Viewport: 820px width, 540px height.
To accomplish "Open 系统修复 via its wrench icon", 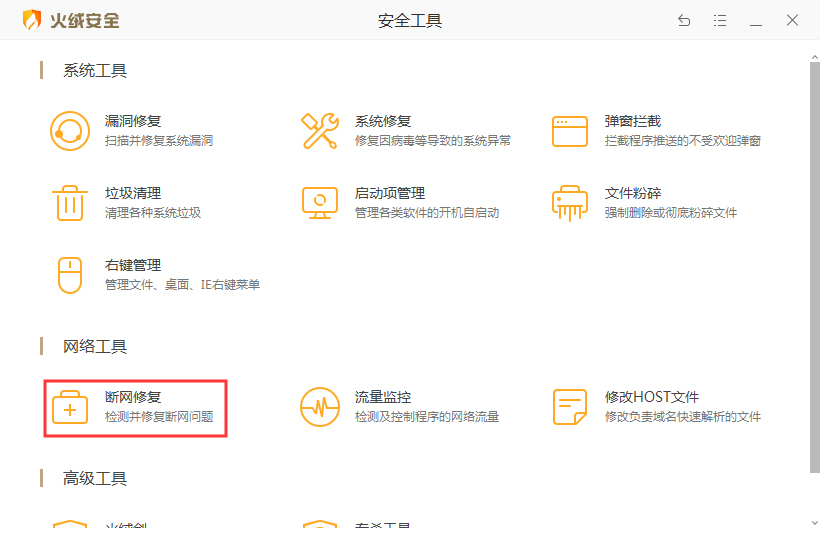I will [x=320, y=131].
